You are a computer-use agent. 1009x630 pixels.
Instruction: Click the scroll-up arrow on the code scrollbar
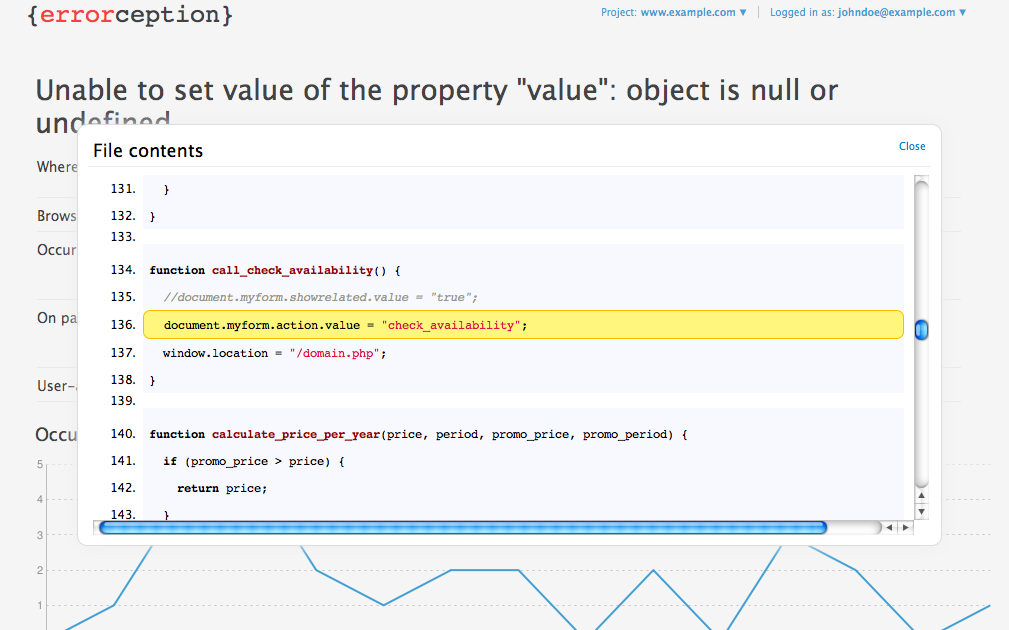[x=921, y=495]
